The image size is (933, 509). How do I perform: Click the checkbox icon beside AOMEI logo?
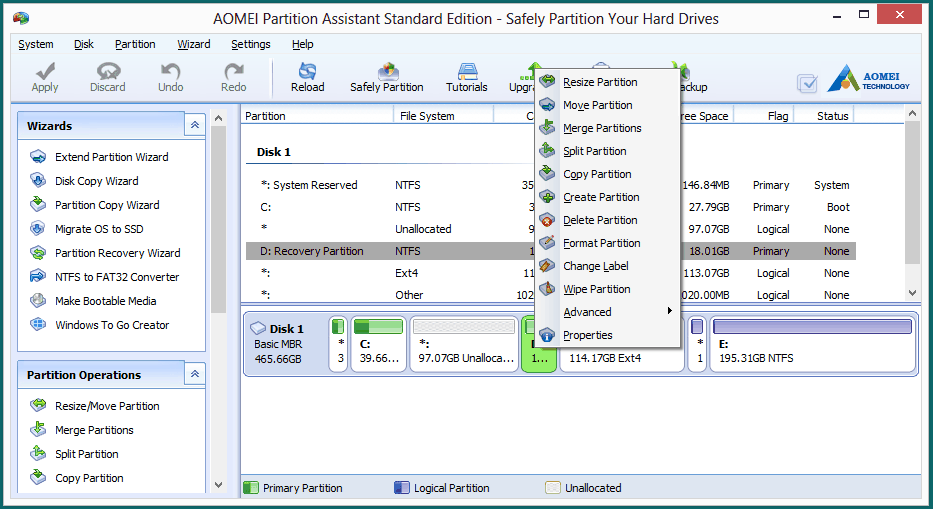[807, 83]
